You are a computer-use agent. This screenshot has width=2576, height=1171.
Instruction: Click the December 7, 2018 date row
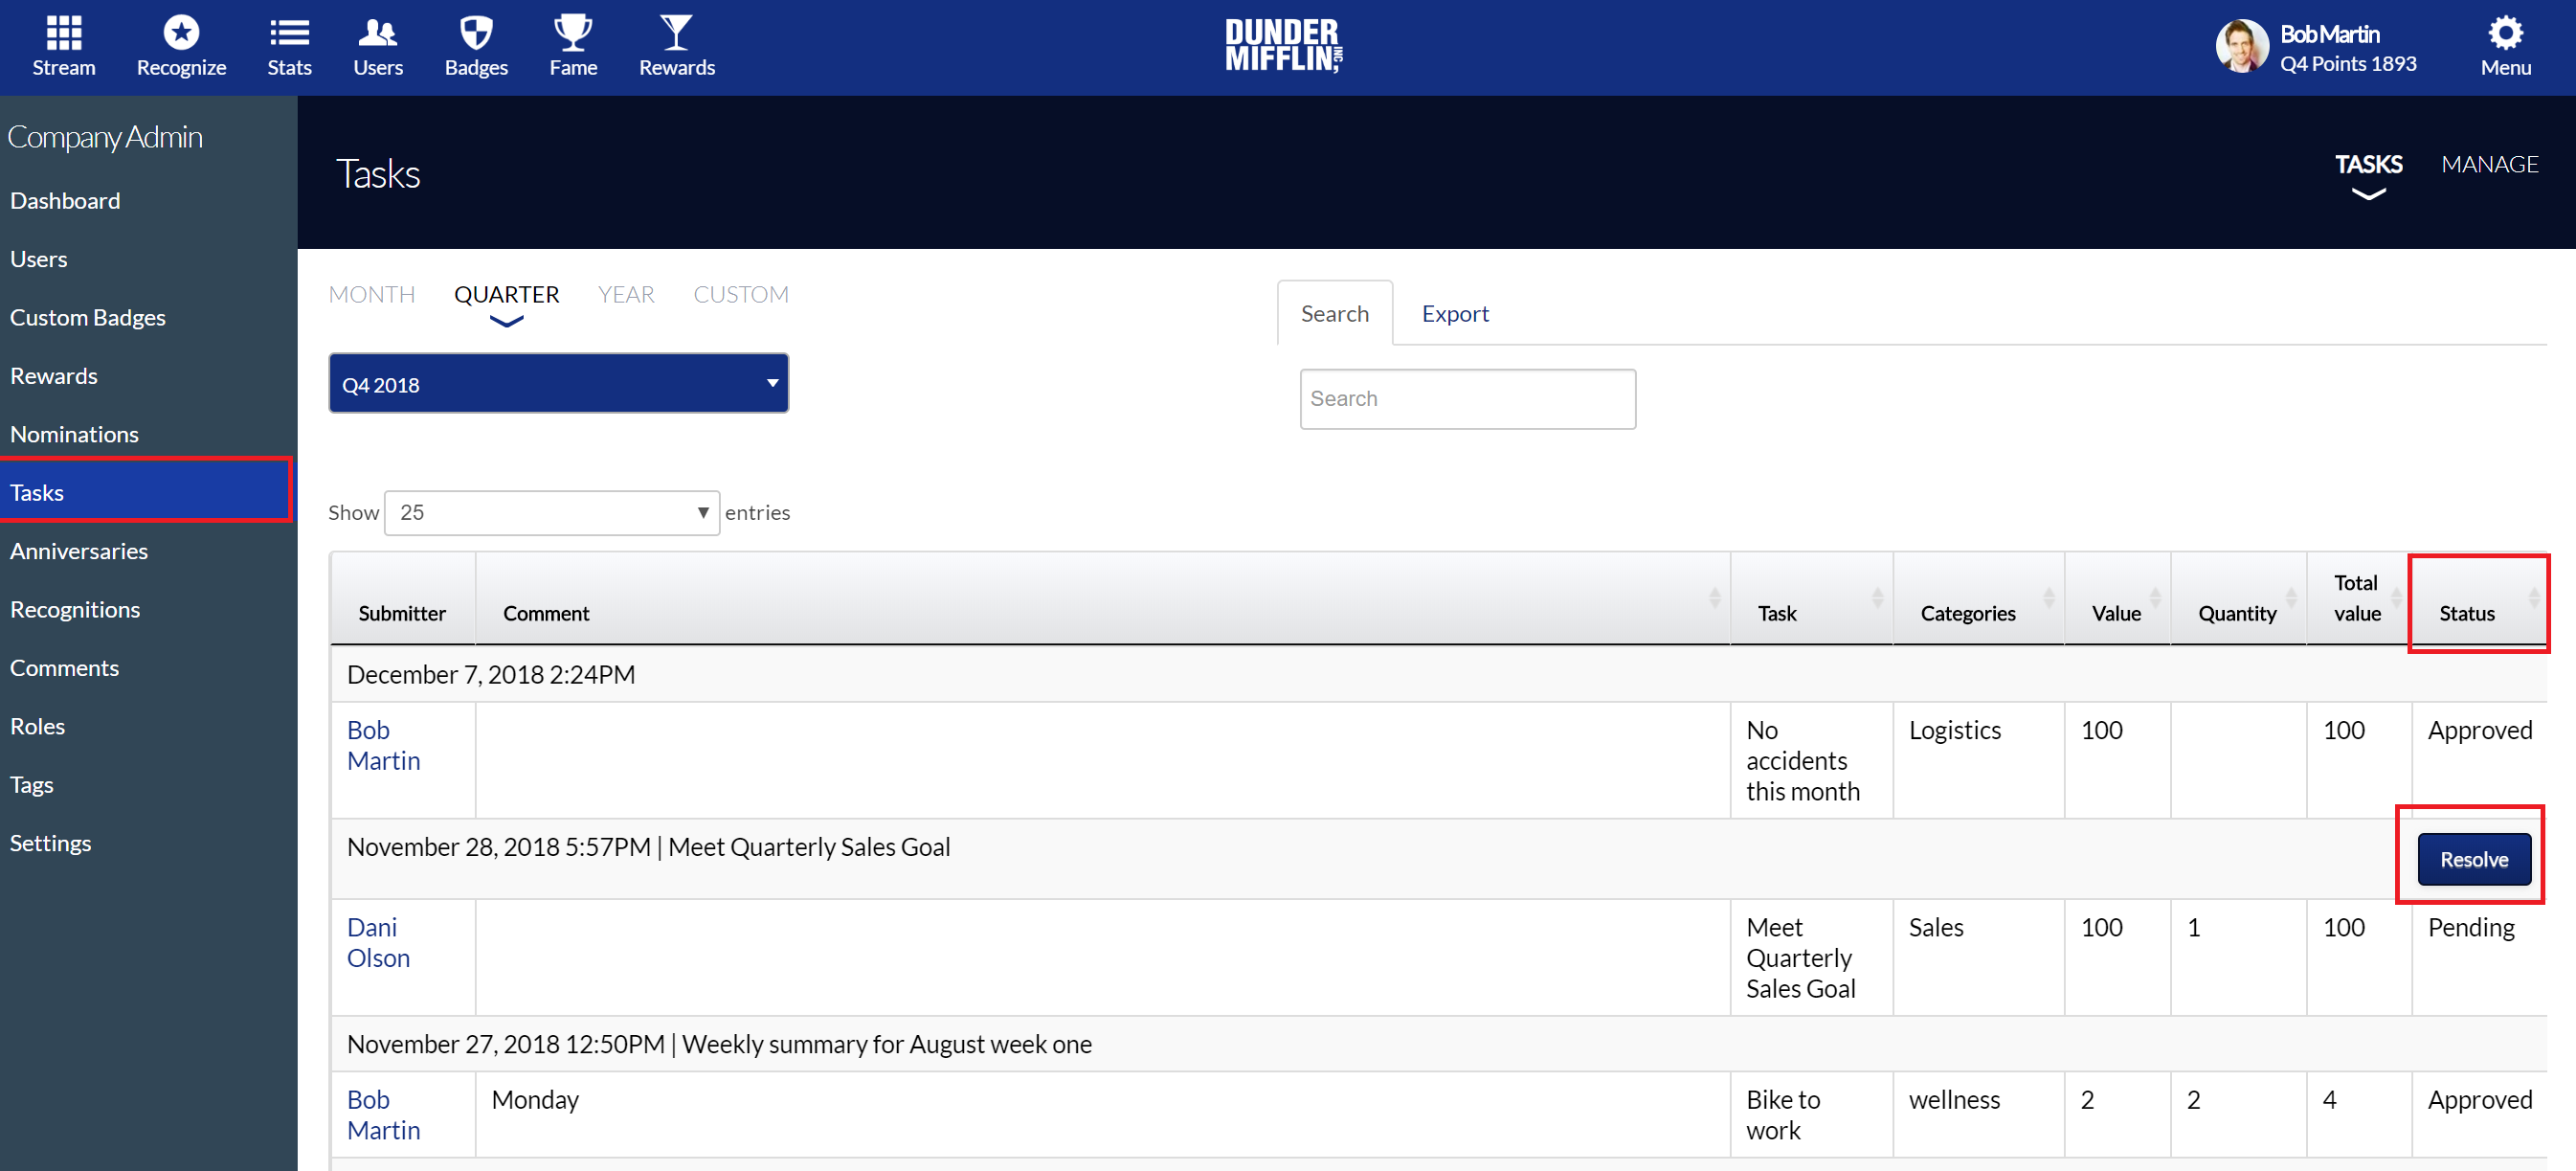tap(1438, 674)
